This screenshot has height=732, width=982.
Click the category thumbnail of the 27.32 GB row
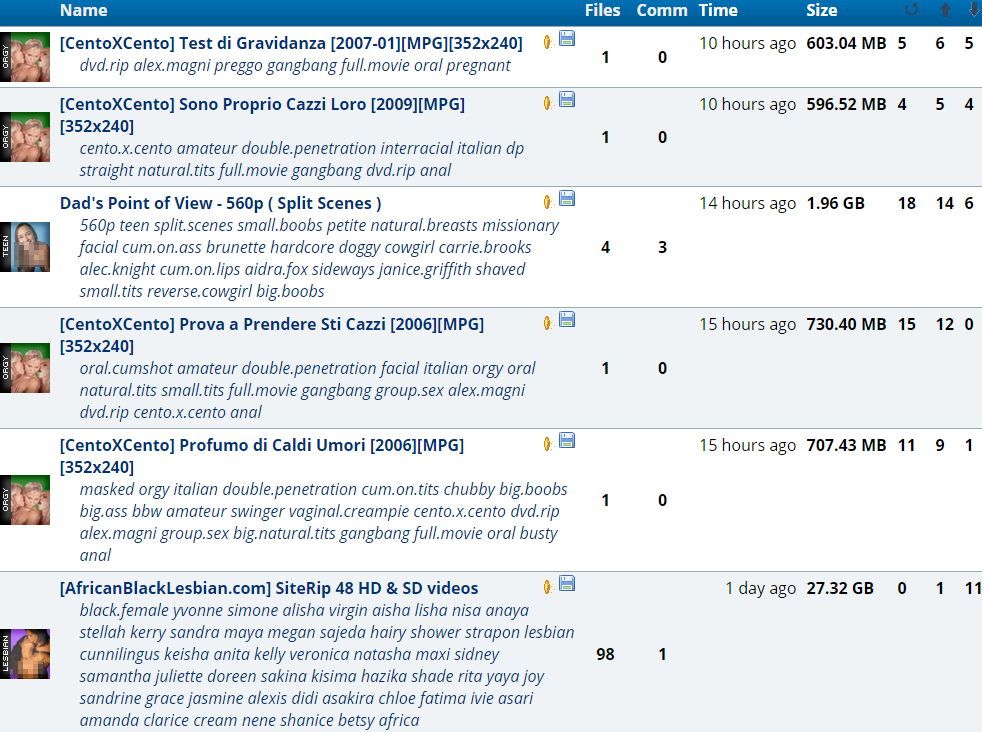coord(25,654)
